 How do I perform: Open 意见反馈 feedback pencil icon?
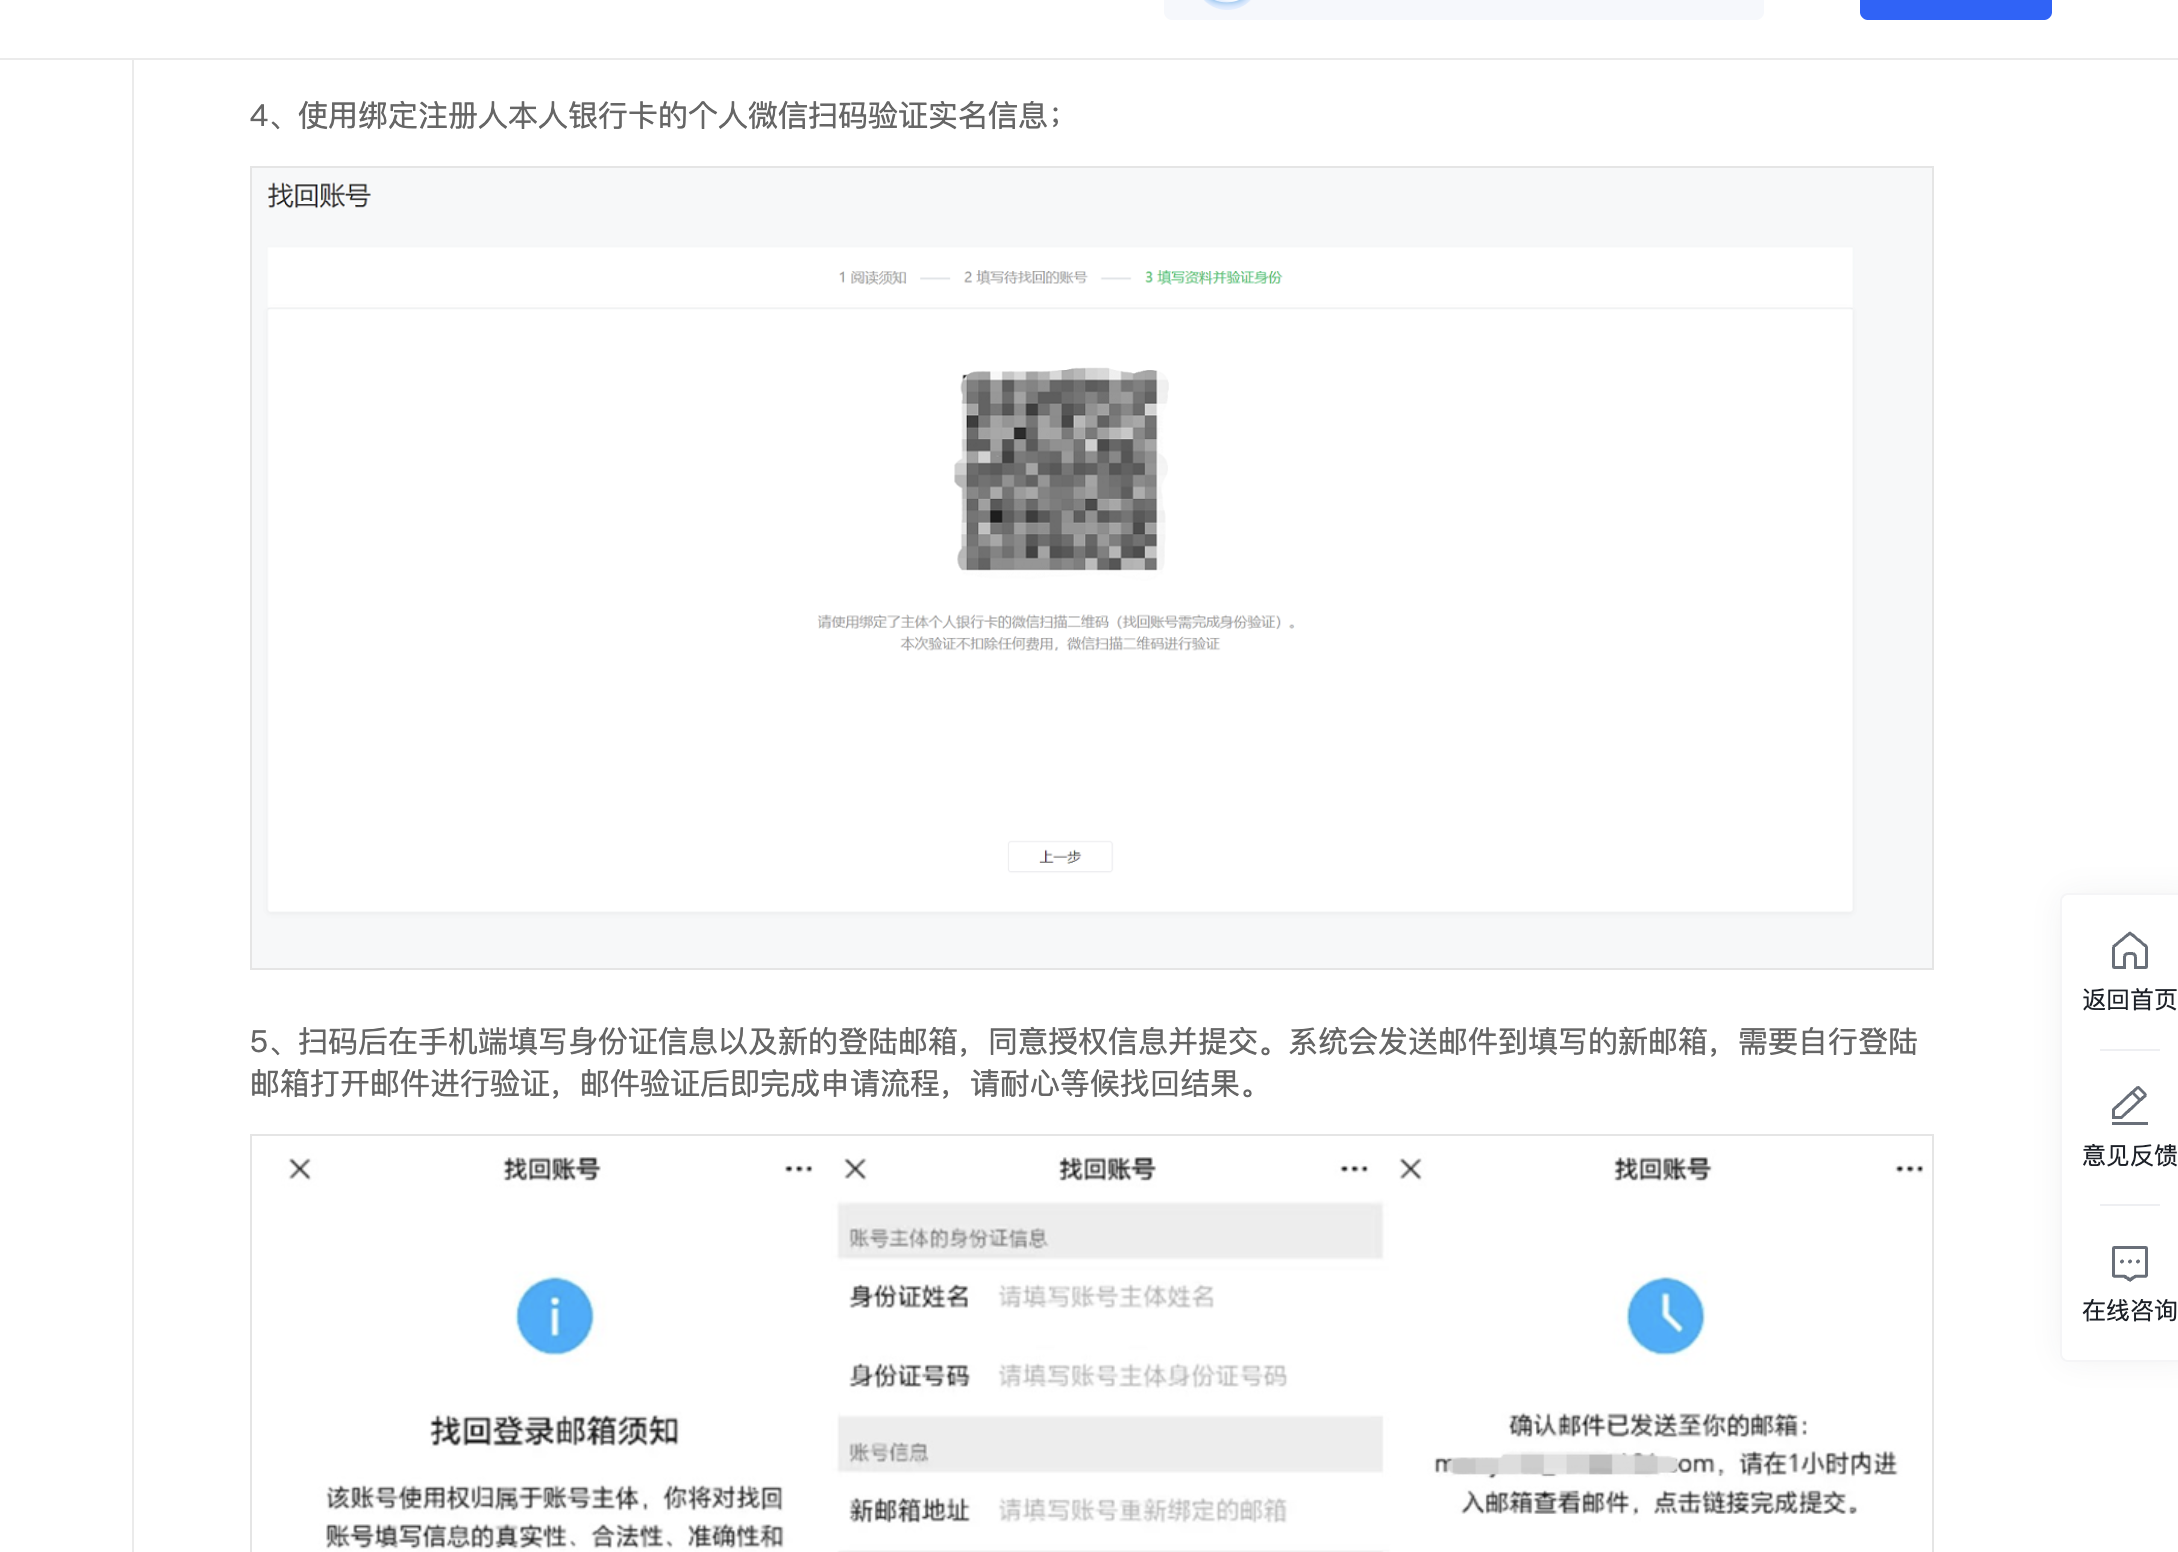[2128, 1106]
